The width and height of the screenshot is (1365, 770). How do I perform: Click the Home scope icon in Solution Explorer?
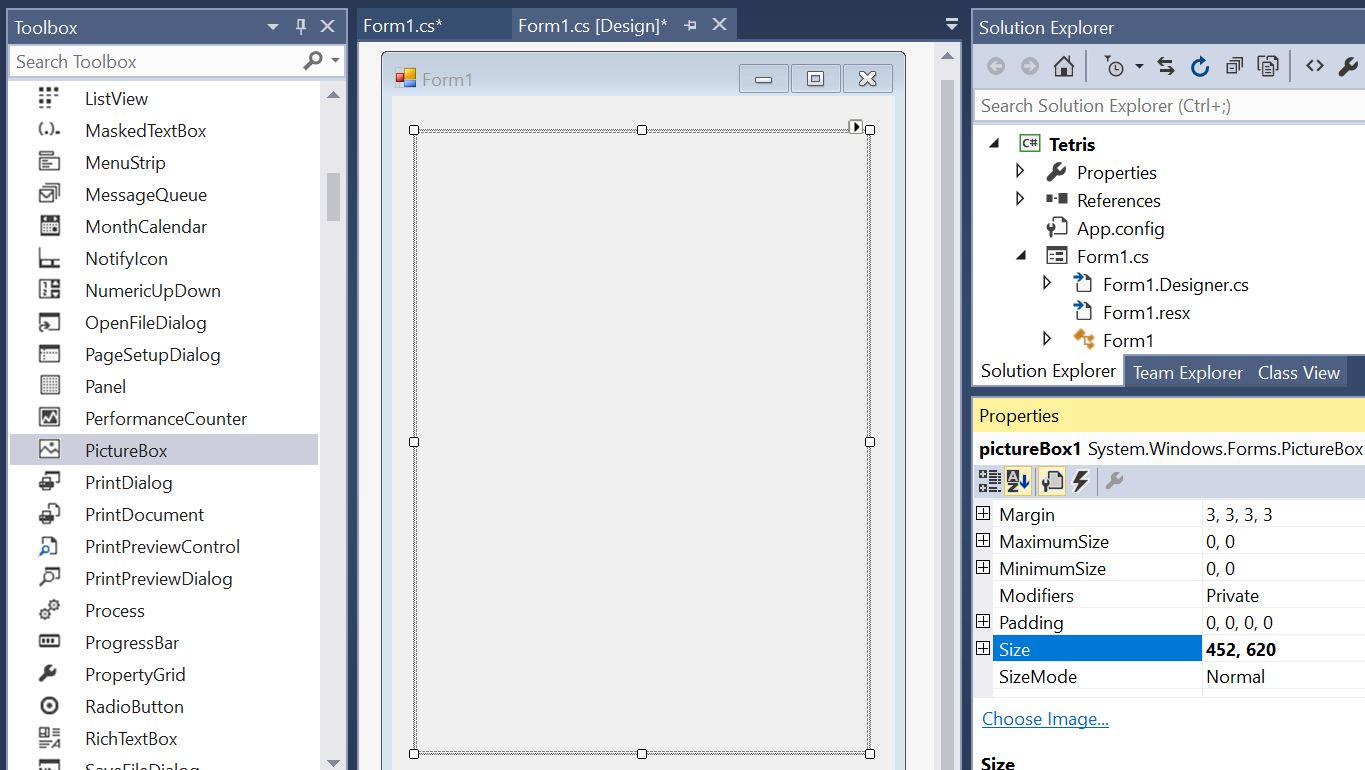pyautogui.click(x=1063, y=65)
